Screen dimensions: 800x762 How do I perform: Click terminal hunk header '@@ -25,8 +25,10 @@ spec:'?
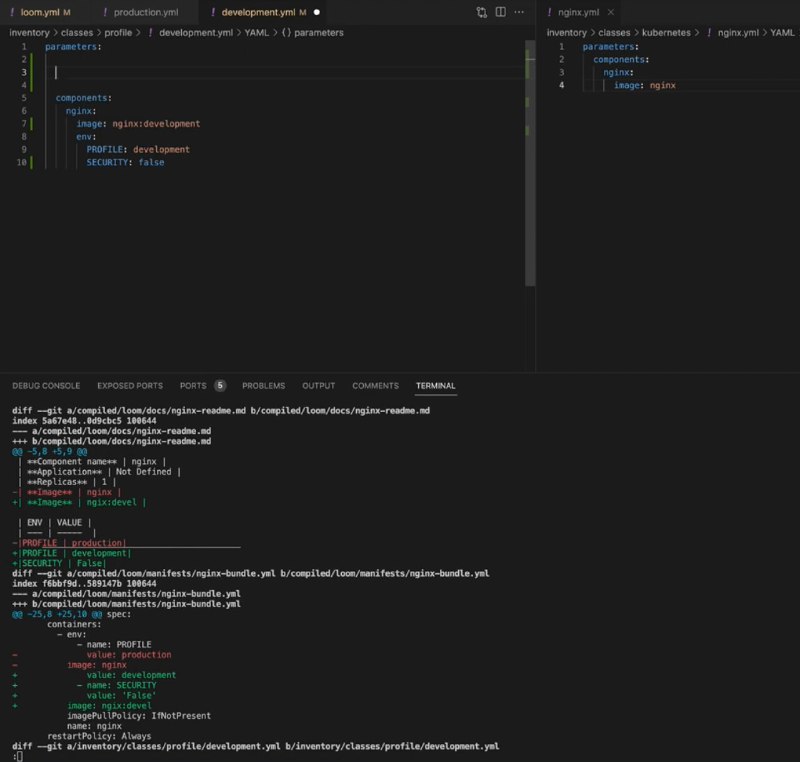pos(71,614)
